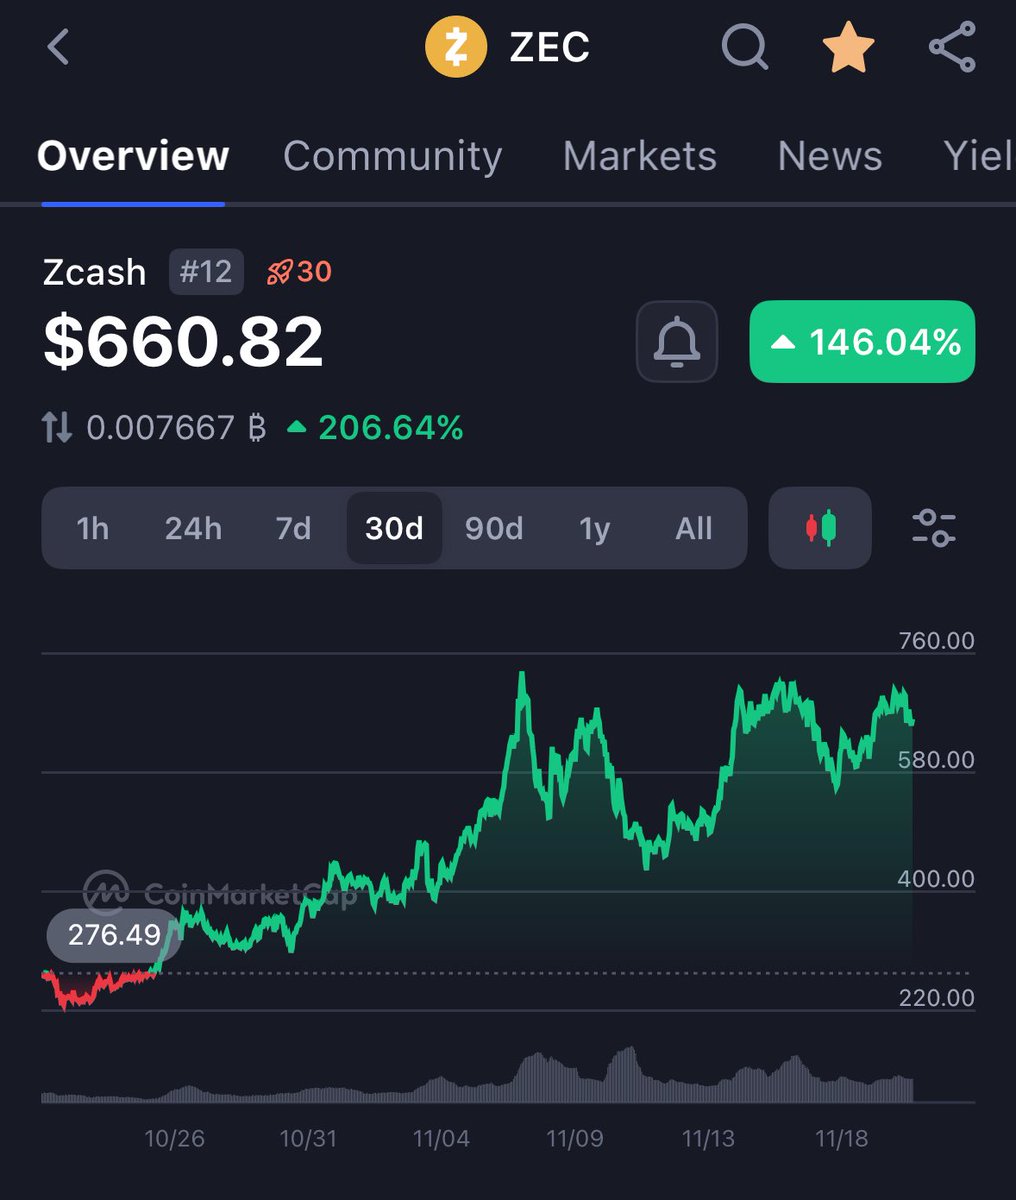Select the 1h chart range
The width and height of the screenshot is (1016, 1200).
[x=93, y=528]
